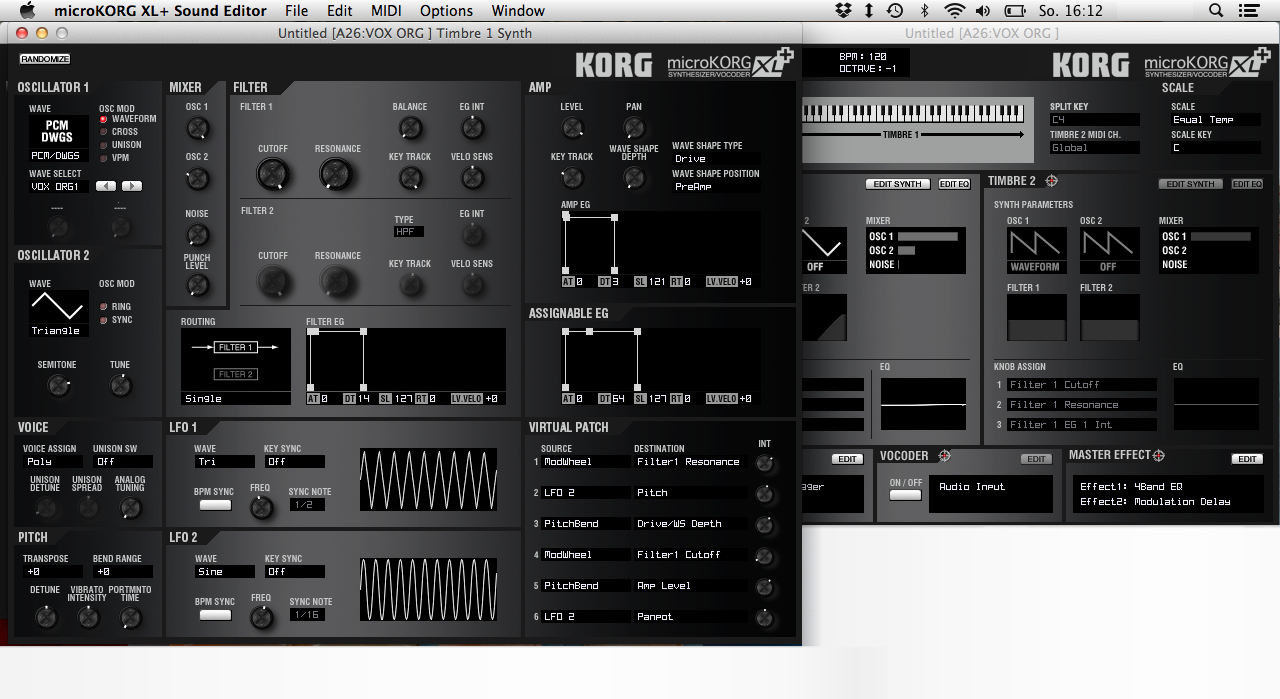Click the Filter 1 box in Routing diagram
1280x699 pixels.
click(x=235, y=347)
